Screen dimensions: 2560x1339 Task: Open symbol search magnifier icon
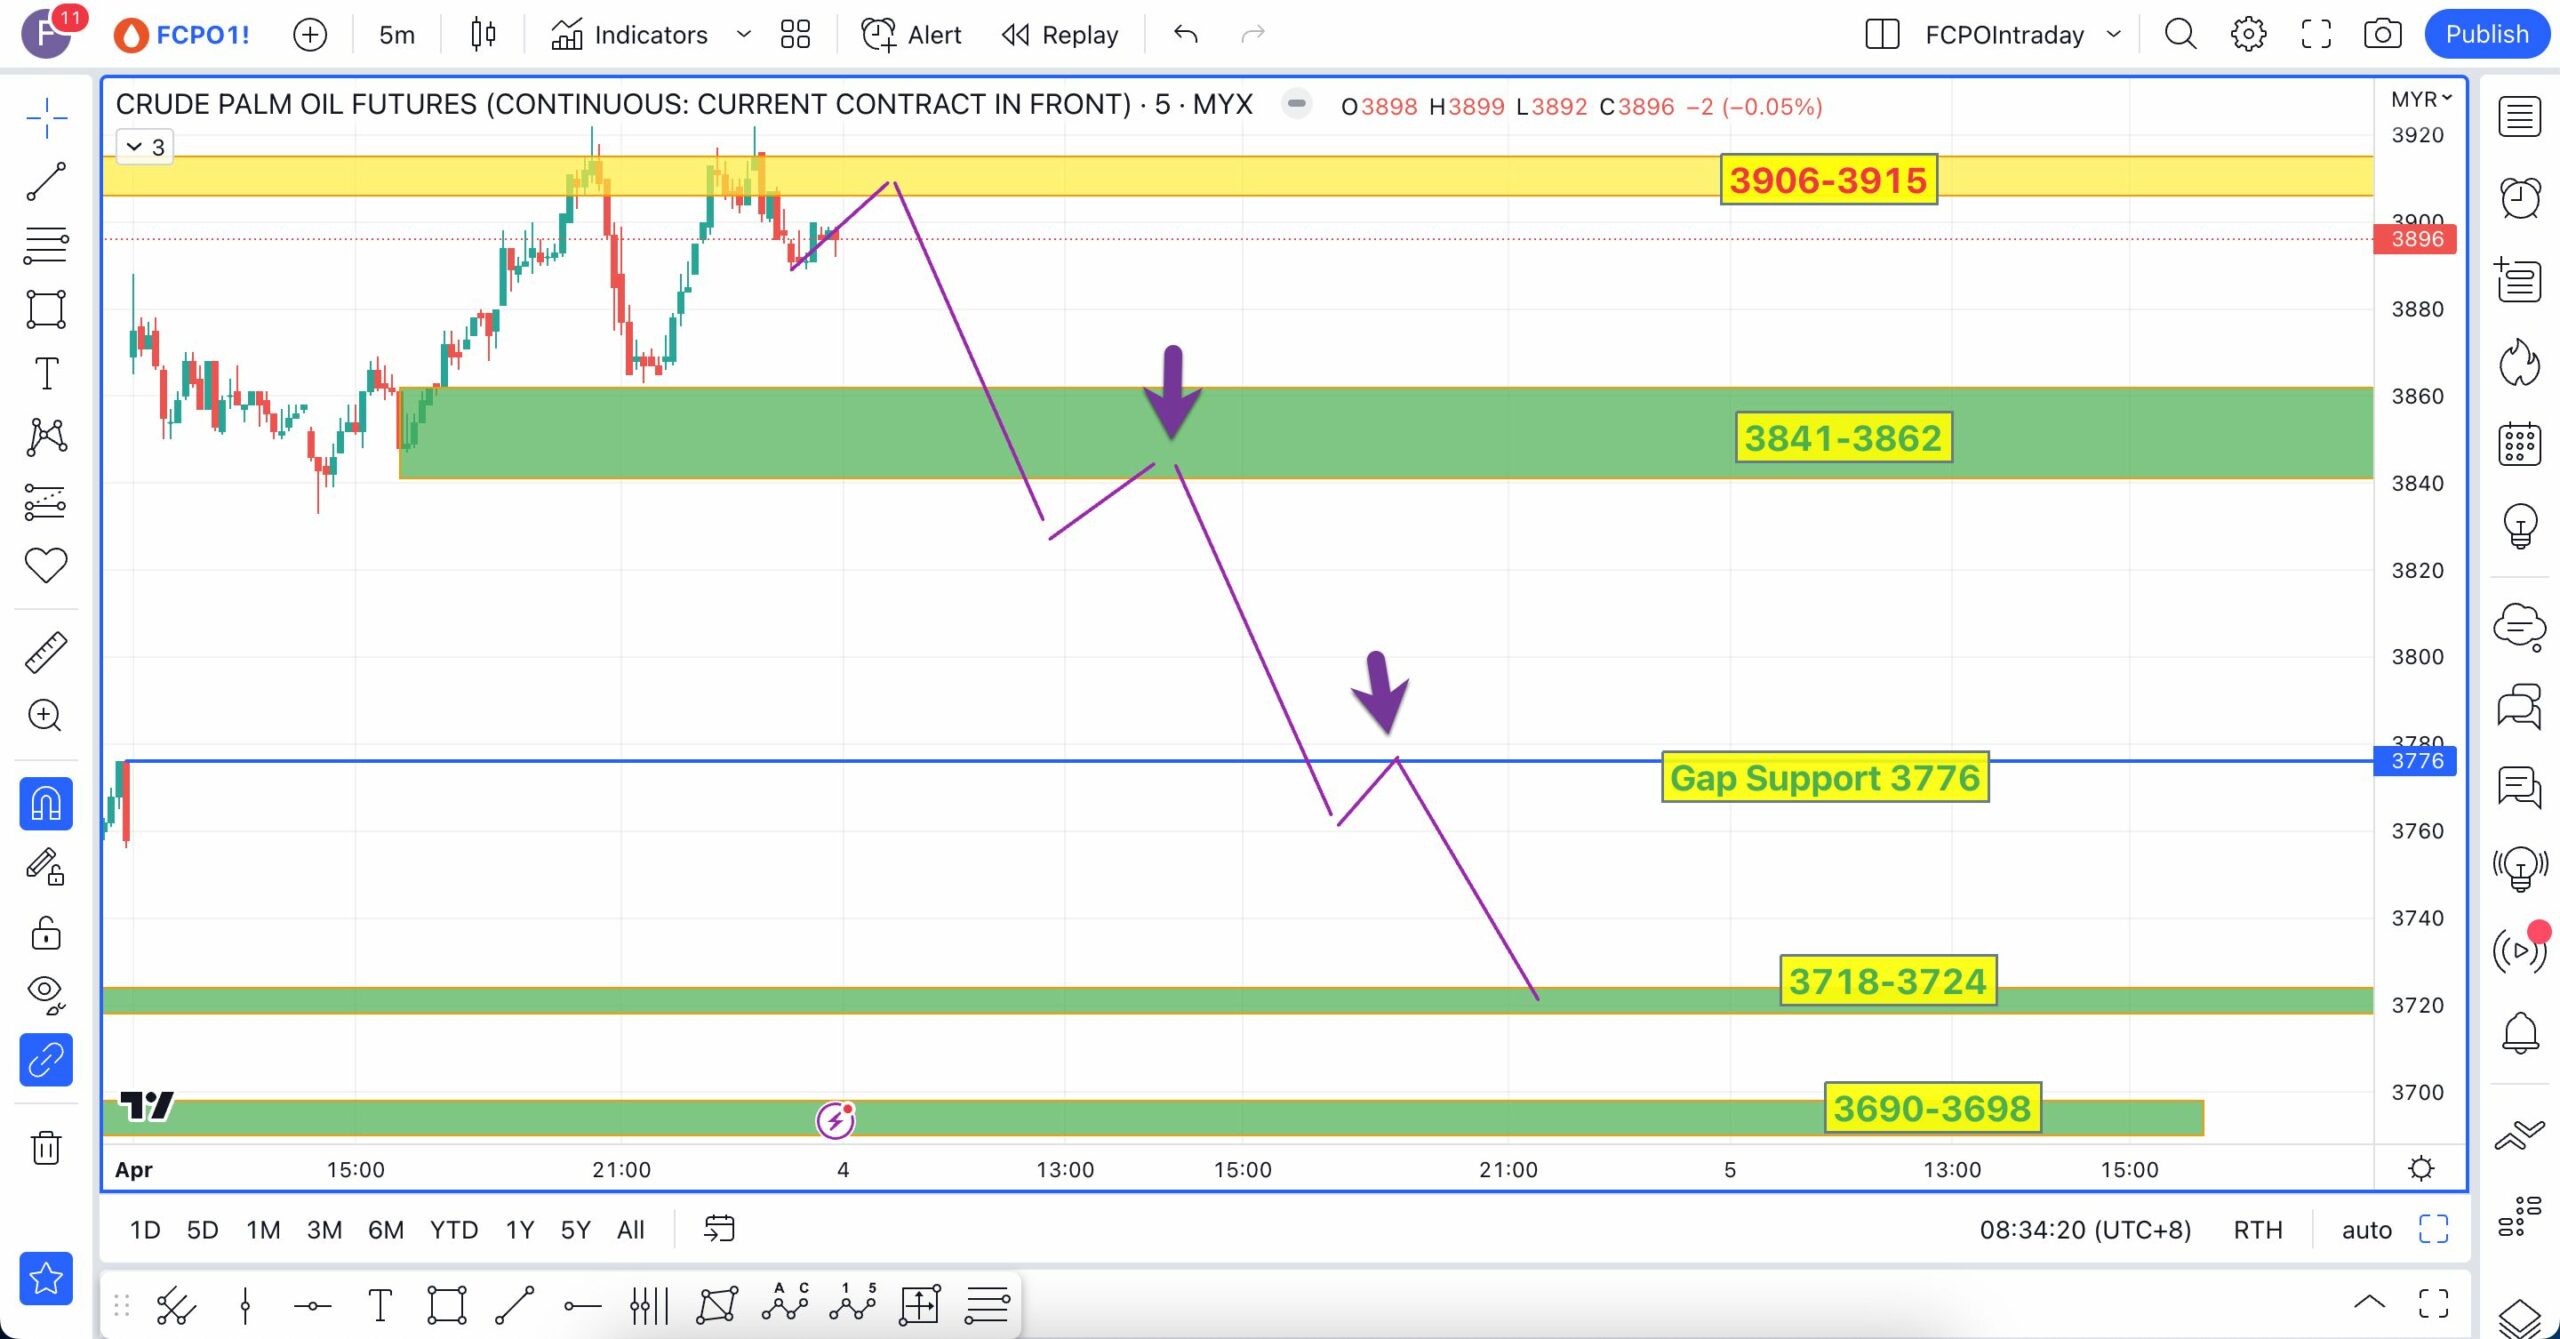click(x=2180, y=35)
